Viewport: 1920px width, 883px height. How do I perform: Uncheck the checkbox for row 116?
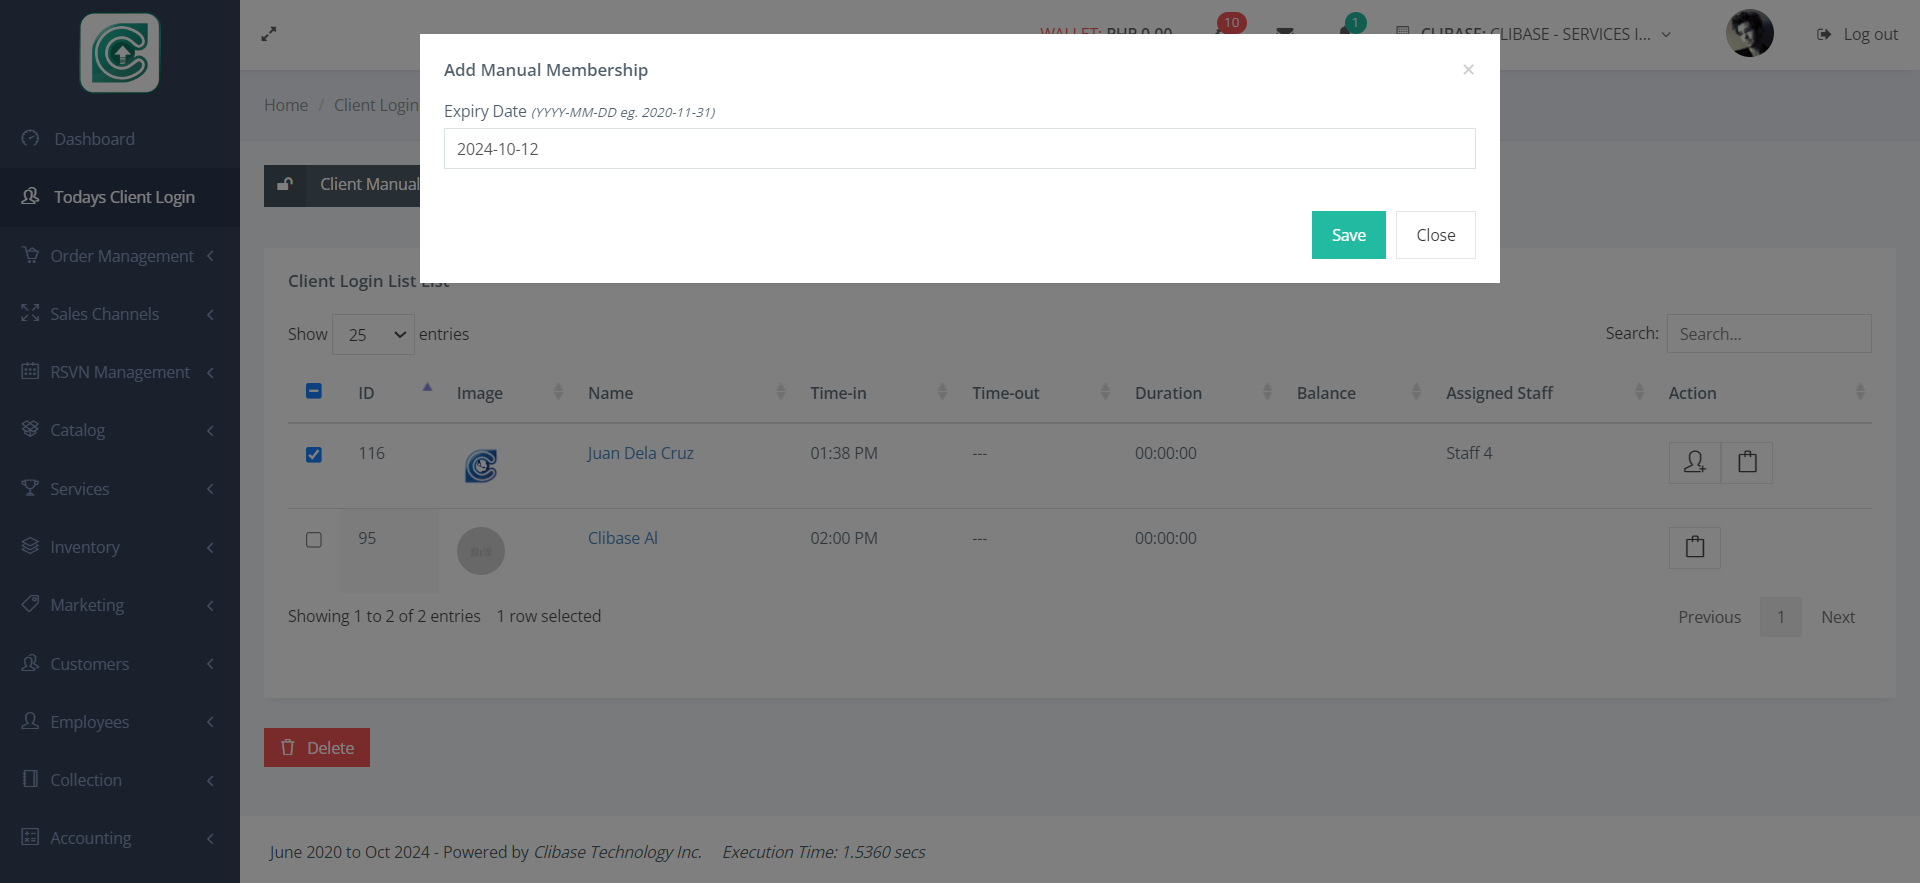[x=314, y=455]
